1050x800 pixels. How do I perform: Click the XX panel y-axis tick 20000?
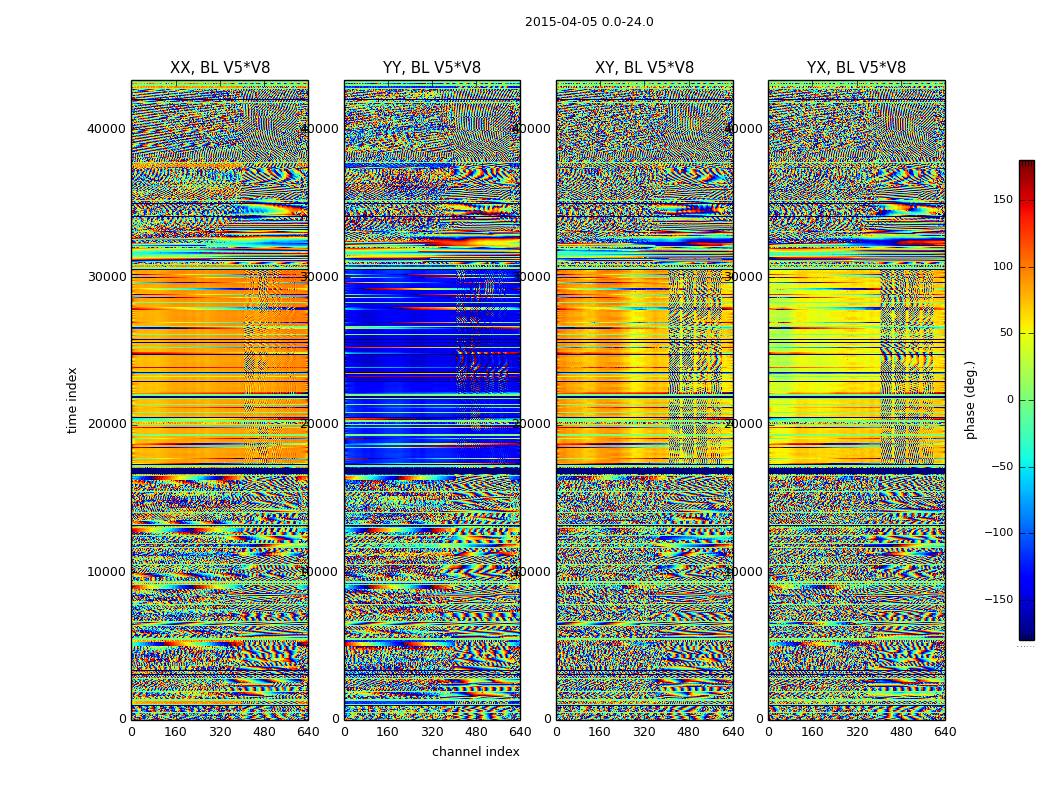tap(106, 424)
